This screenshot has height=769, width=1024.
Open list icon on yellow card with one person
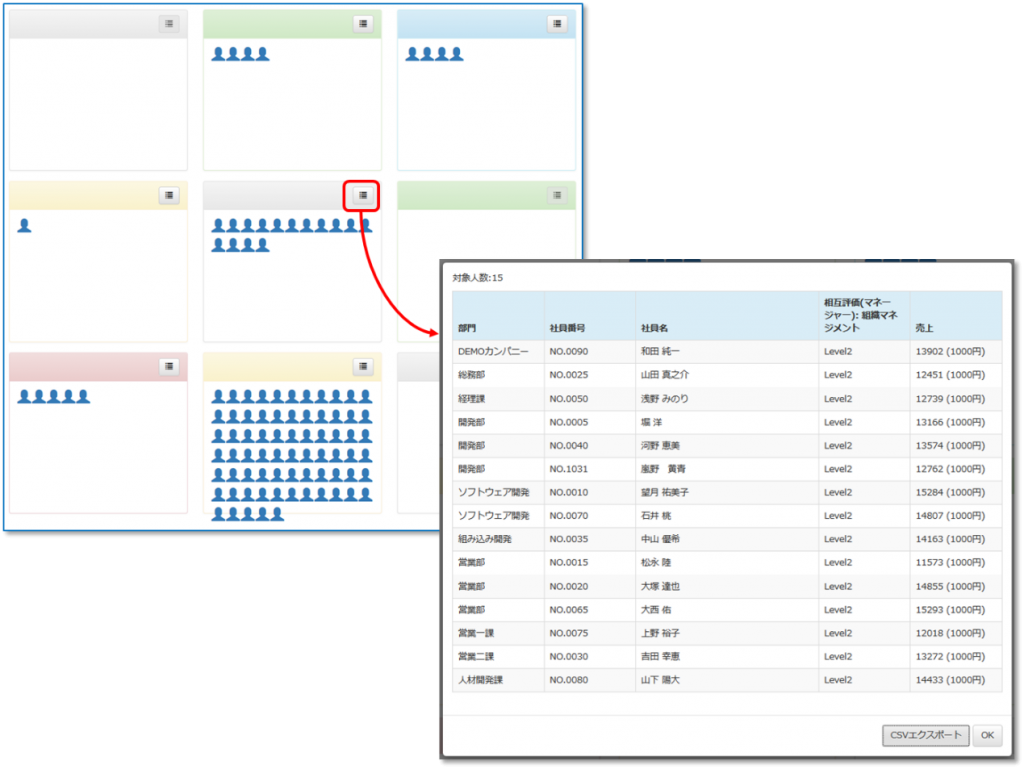tap(169, 195)
